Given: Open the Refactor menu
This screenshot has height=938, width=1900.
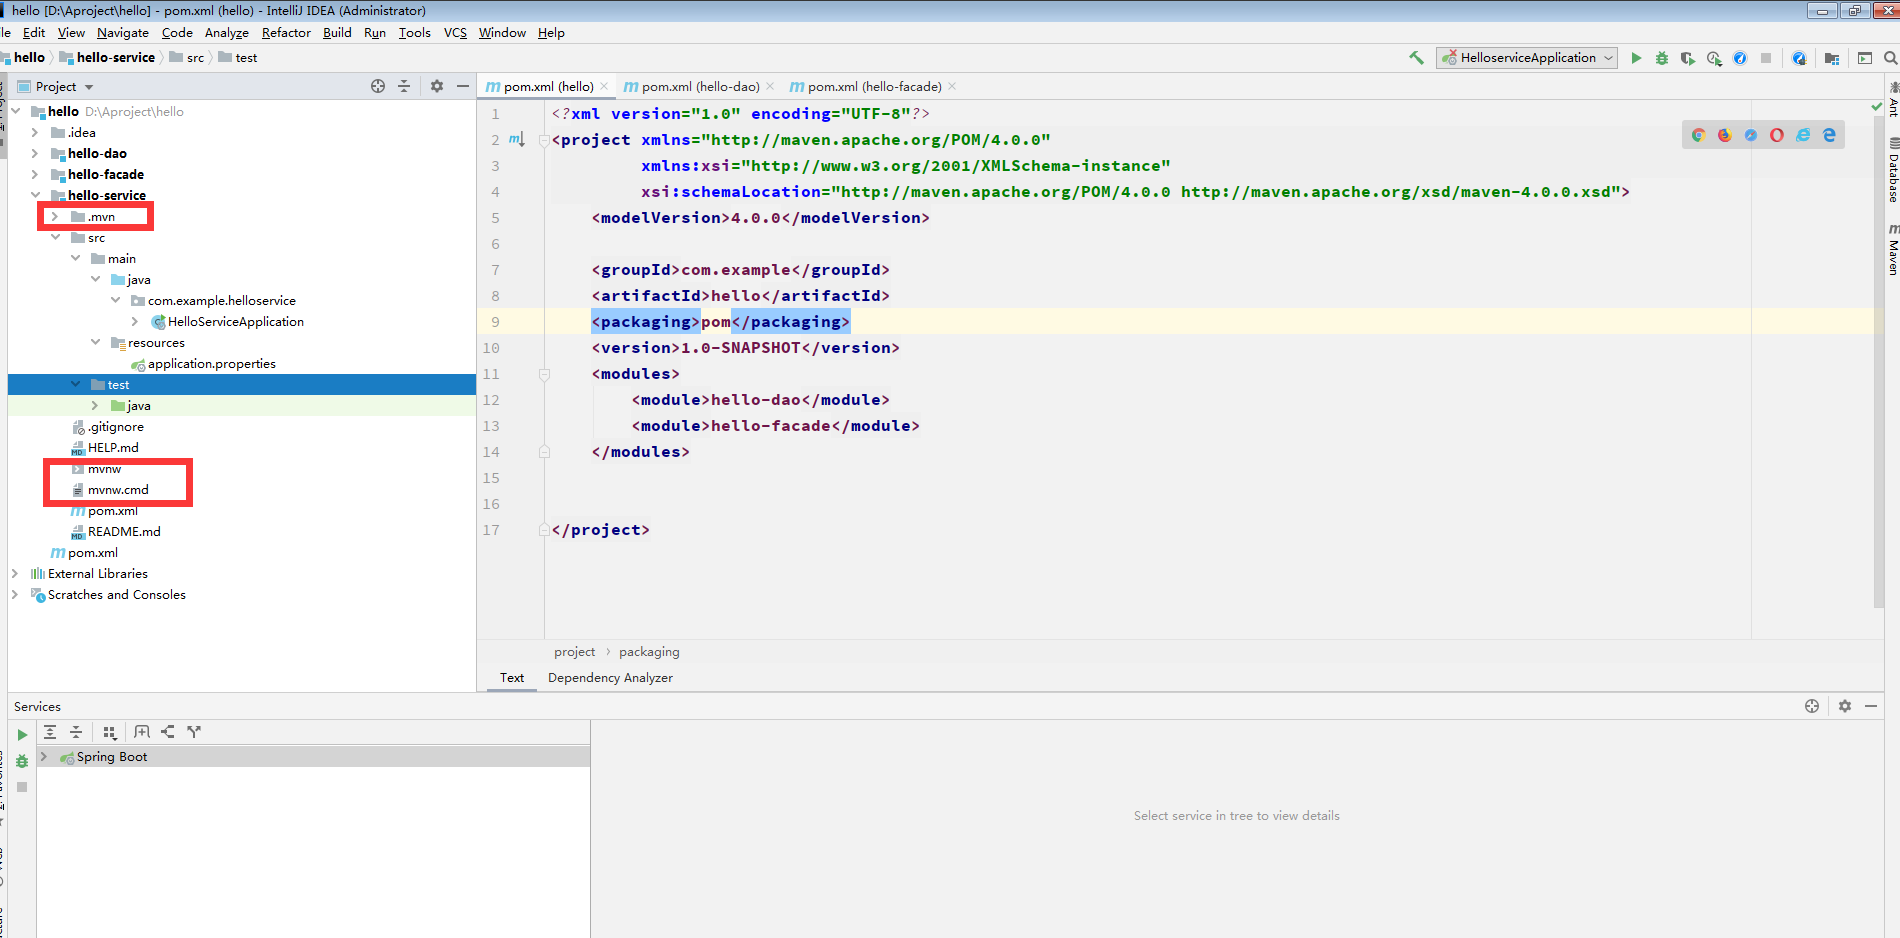Looking at the screenshot, I should (x=286, y=33).
